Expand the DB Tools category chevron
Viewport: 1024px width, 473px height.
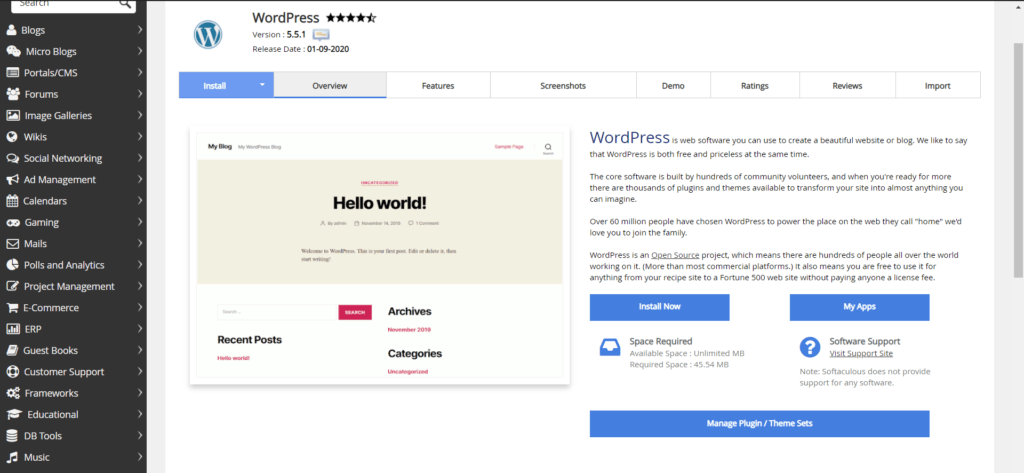[140, 436]
